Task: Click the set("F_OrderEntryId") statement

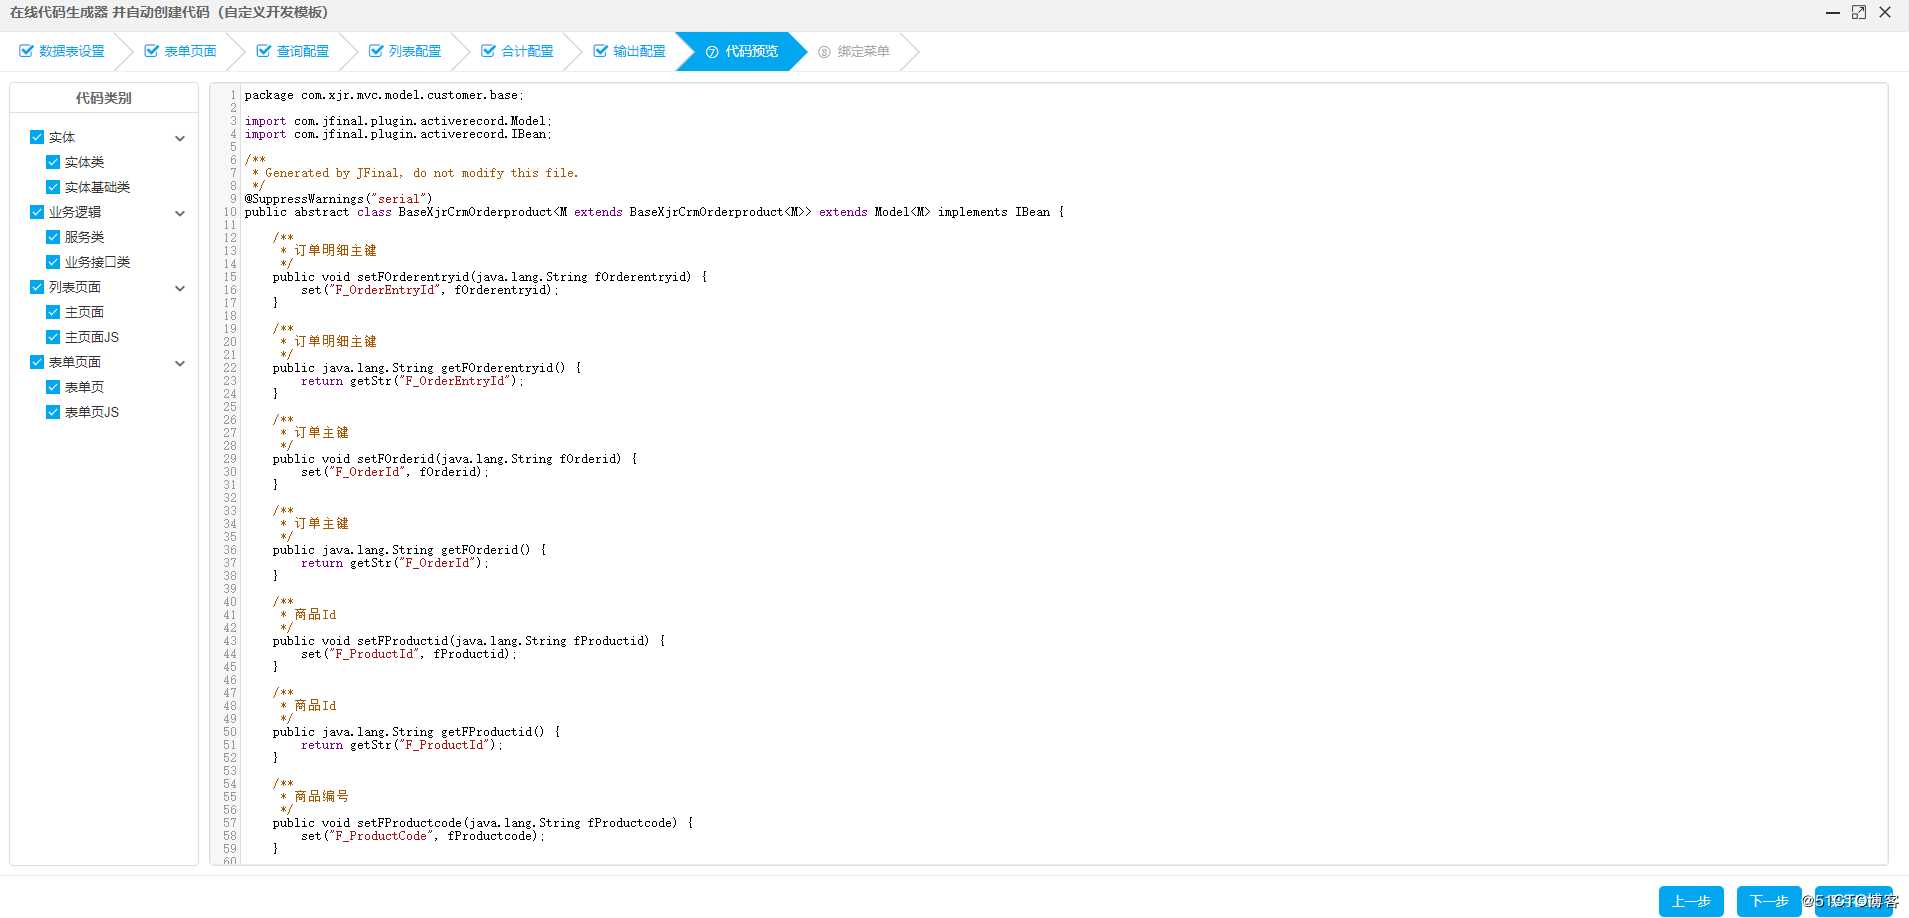Action: pyautogui.click(x=430, y=290)
